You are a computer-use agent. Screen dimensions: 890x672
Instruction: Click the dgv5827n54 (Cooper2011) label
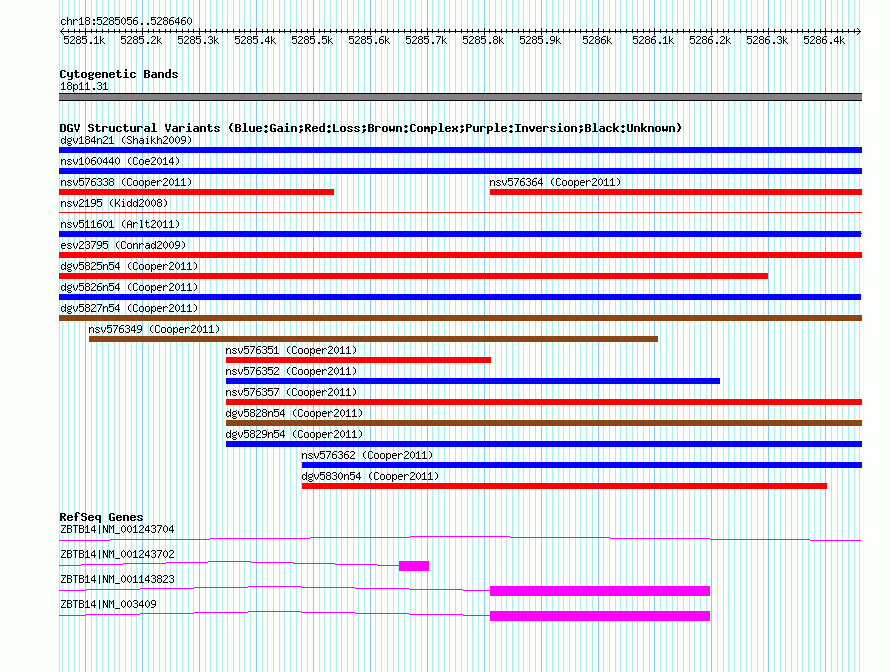point(129,308)
